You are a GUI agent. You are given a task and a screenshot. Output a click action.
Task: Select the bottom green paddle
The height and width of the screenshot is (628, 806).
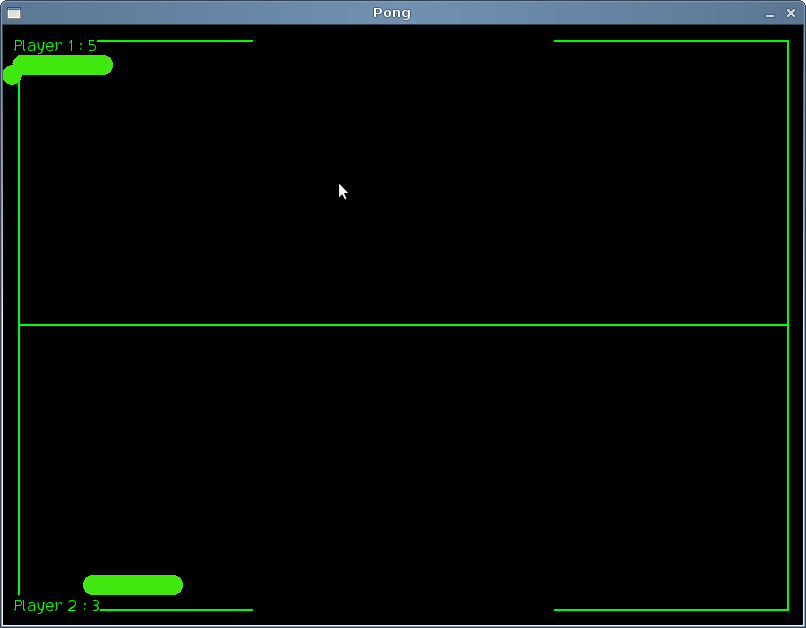[133, 585]
